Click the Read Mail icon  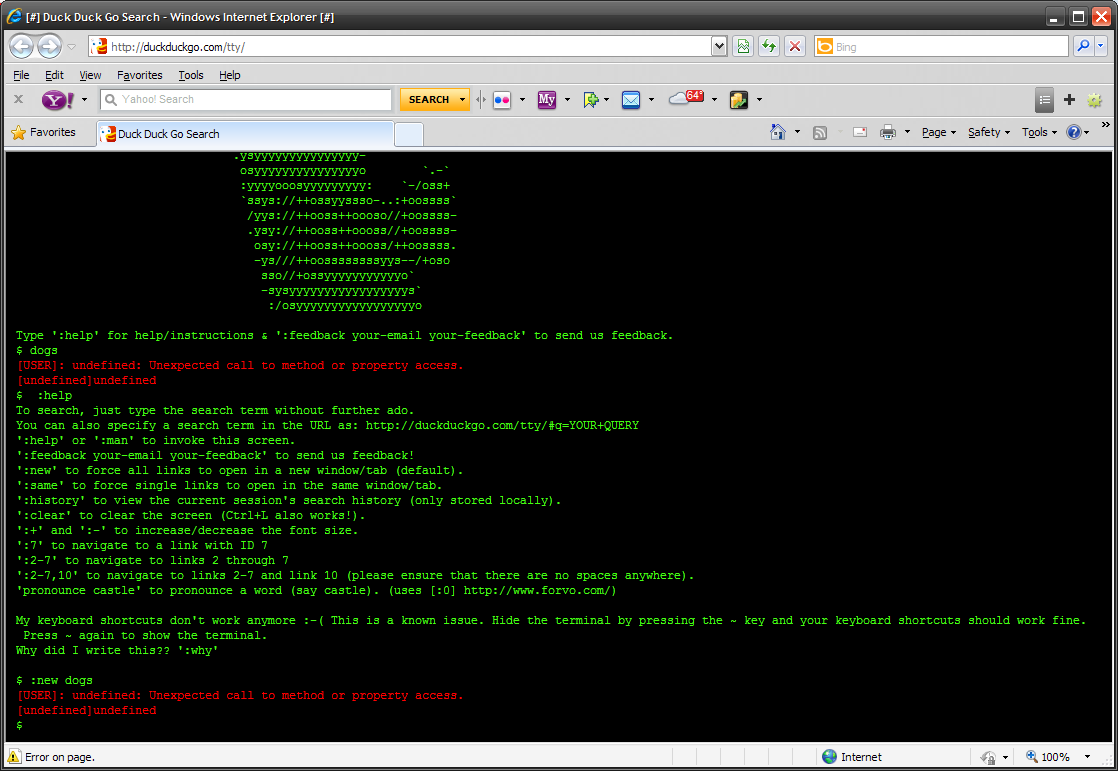[x=860, y=132]
